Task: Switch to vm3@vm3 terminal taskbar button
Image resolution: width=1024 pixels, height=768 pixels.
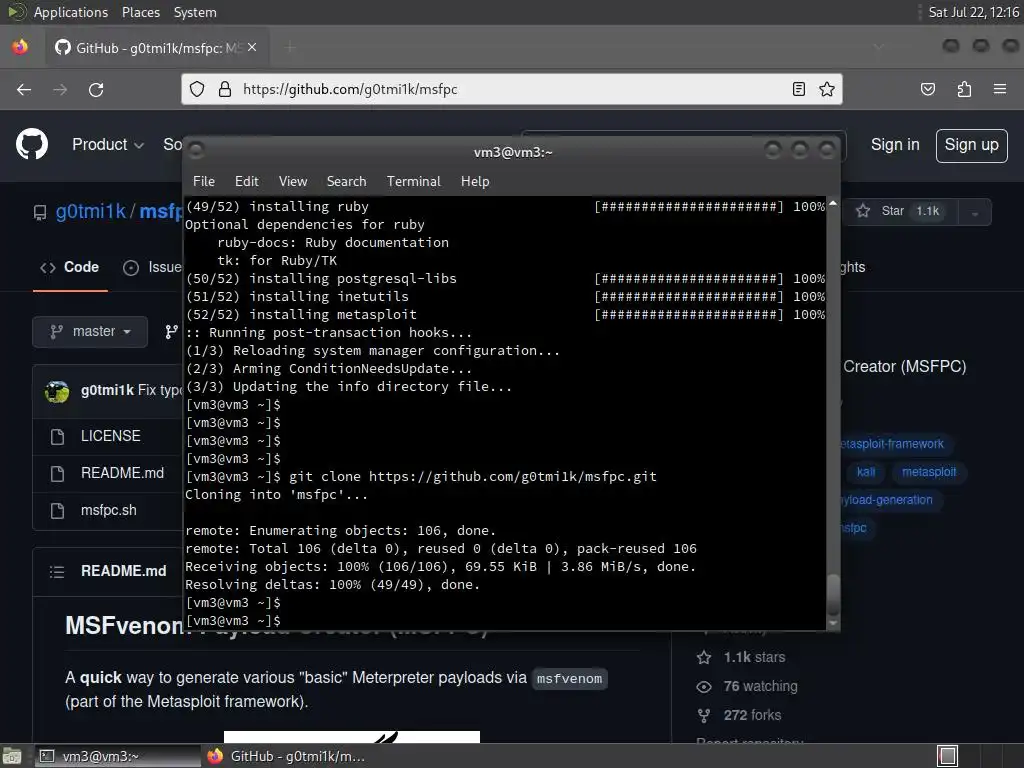Action: point(116,756)
